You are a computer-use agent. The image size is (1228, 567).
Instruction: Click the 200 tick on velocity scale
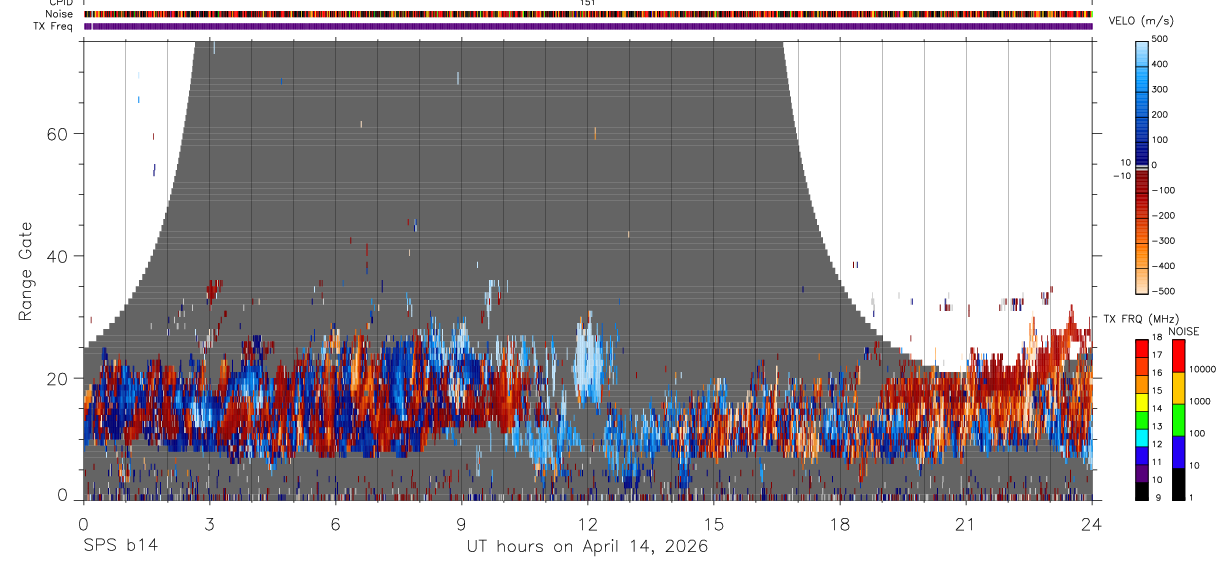coord(1160,114)
